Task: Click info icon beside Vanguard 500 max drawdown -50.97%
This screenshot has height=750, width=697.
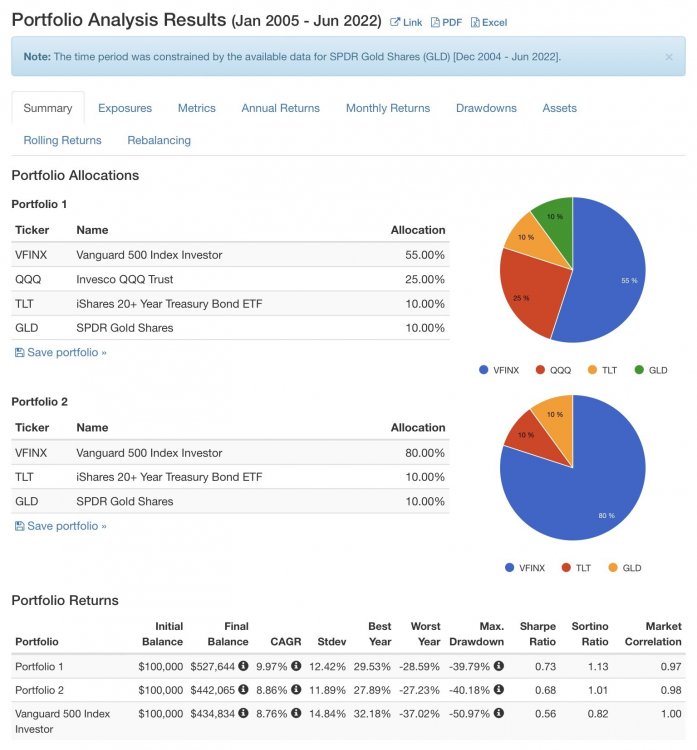Action: tap(498, 713)
